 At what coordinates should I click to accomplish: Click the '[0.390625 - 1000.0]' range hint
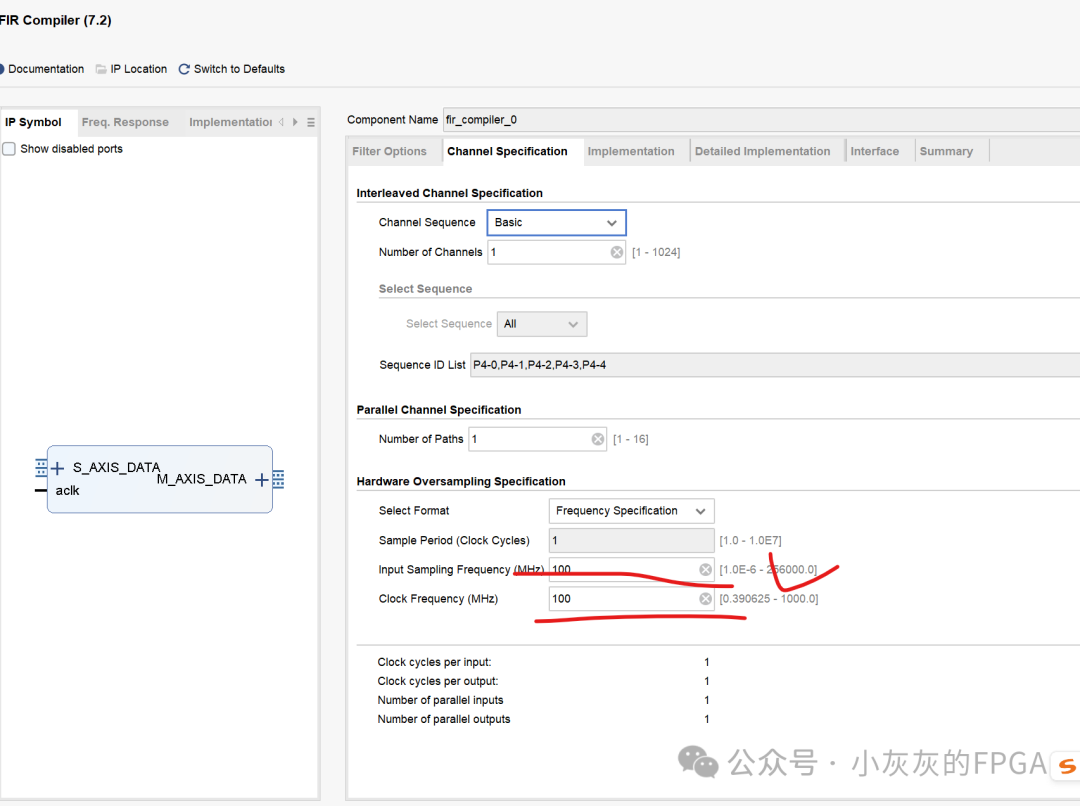769,599
